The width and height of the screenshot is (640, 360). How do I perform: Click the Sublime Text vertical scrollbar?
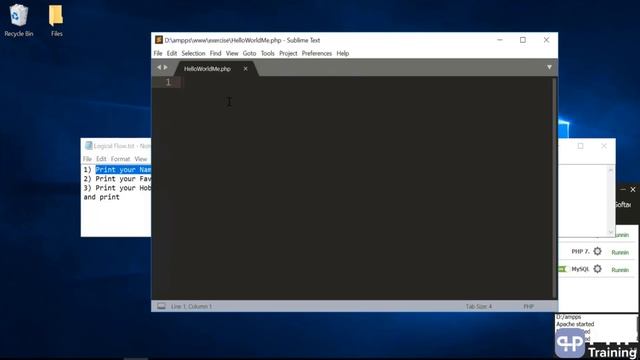pos(554,188)
